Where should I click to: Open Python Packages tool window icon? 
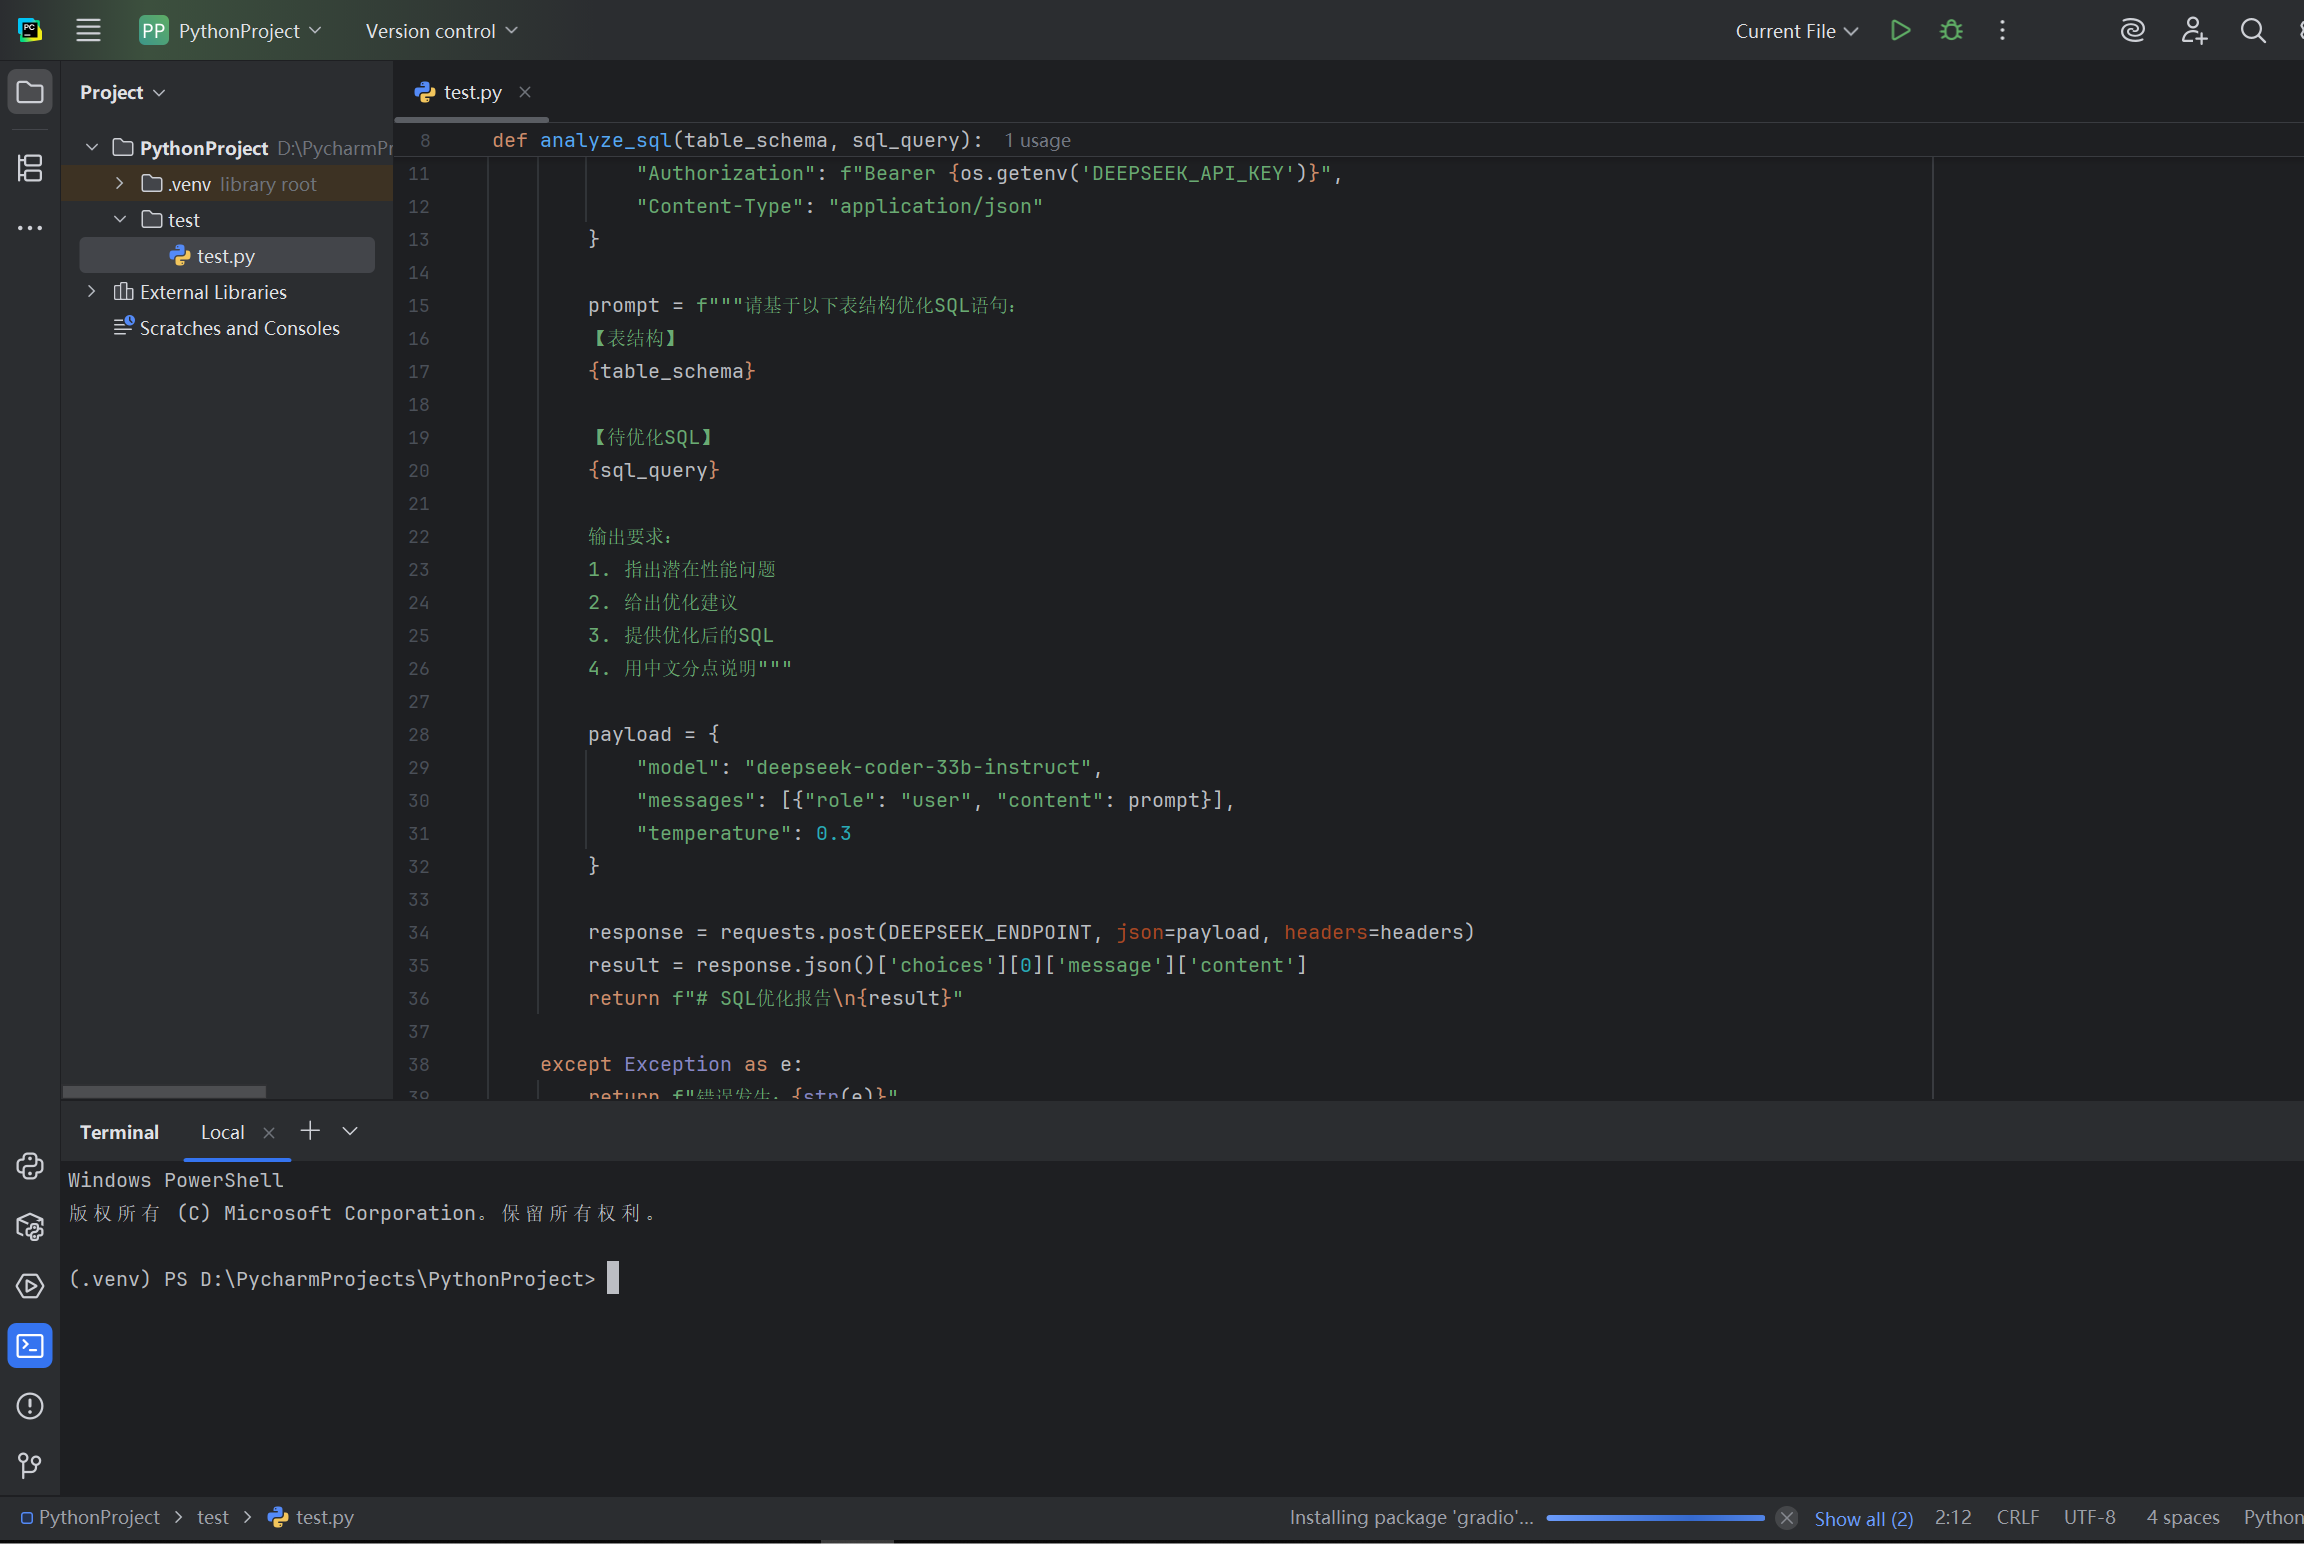pos(30,1226)
